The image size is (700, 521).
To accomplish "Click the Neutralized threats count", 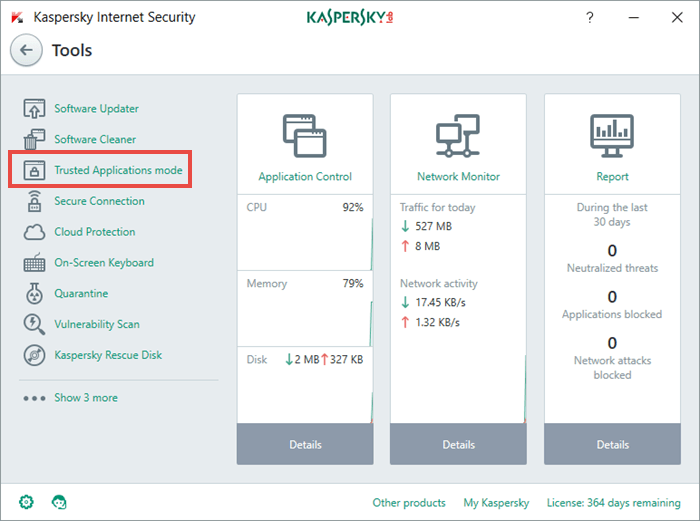I will pyautogui.click(x=612, y=250).
